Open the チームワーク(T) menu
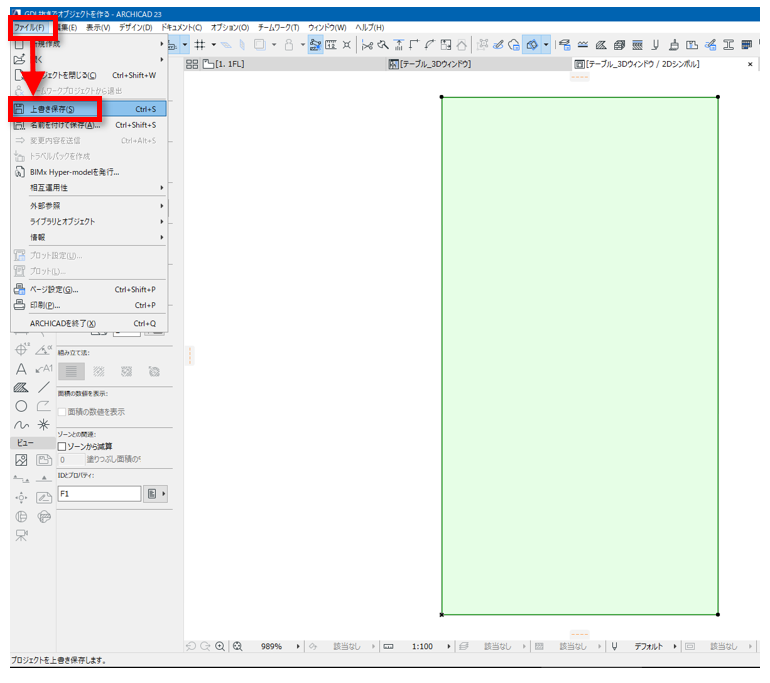Image resolution: width=770 pixels, height=683 pixels. (278, 27)
